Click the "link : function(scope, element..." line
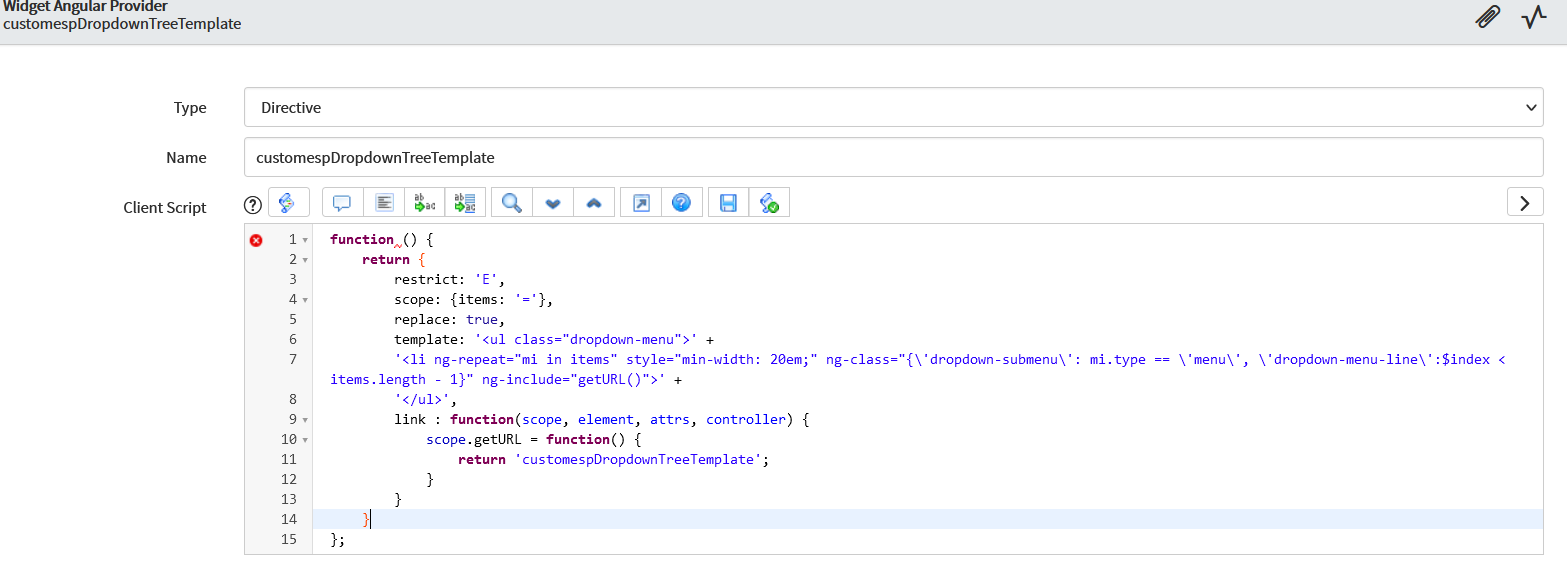Image resolution: width=1567 pixels, height=562 pixels. (x=601, y=419)
